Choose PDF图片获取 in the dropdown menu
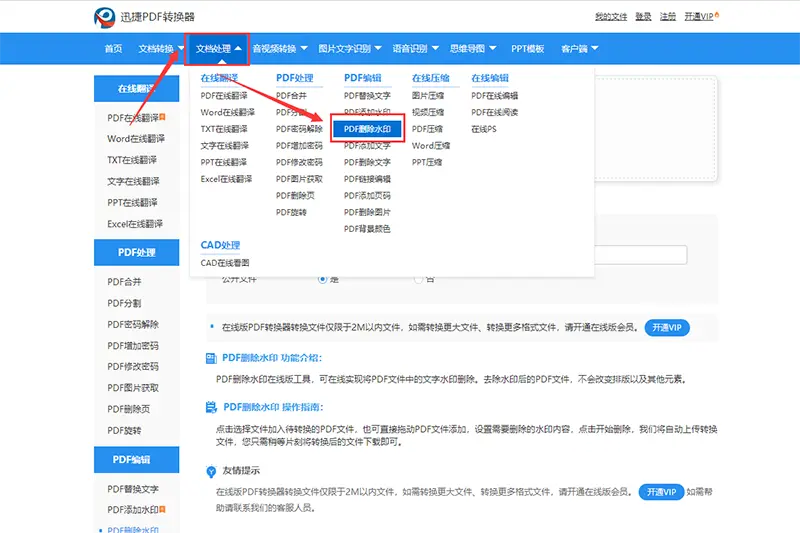The image size is (800, 533). (299, 179)
